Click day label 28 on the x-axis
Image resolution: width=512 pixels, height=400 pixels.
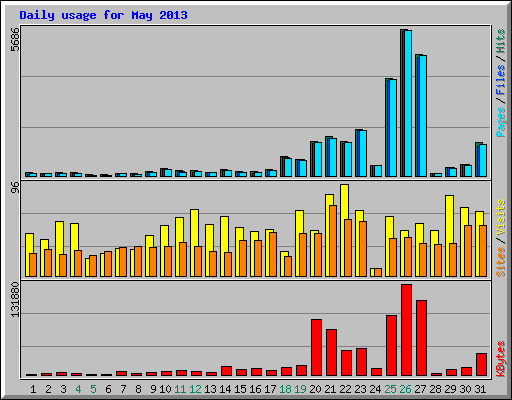pyautogui.click(x=435, y=389)
